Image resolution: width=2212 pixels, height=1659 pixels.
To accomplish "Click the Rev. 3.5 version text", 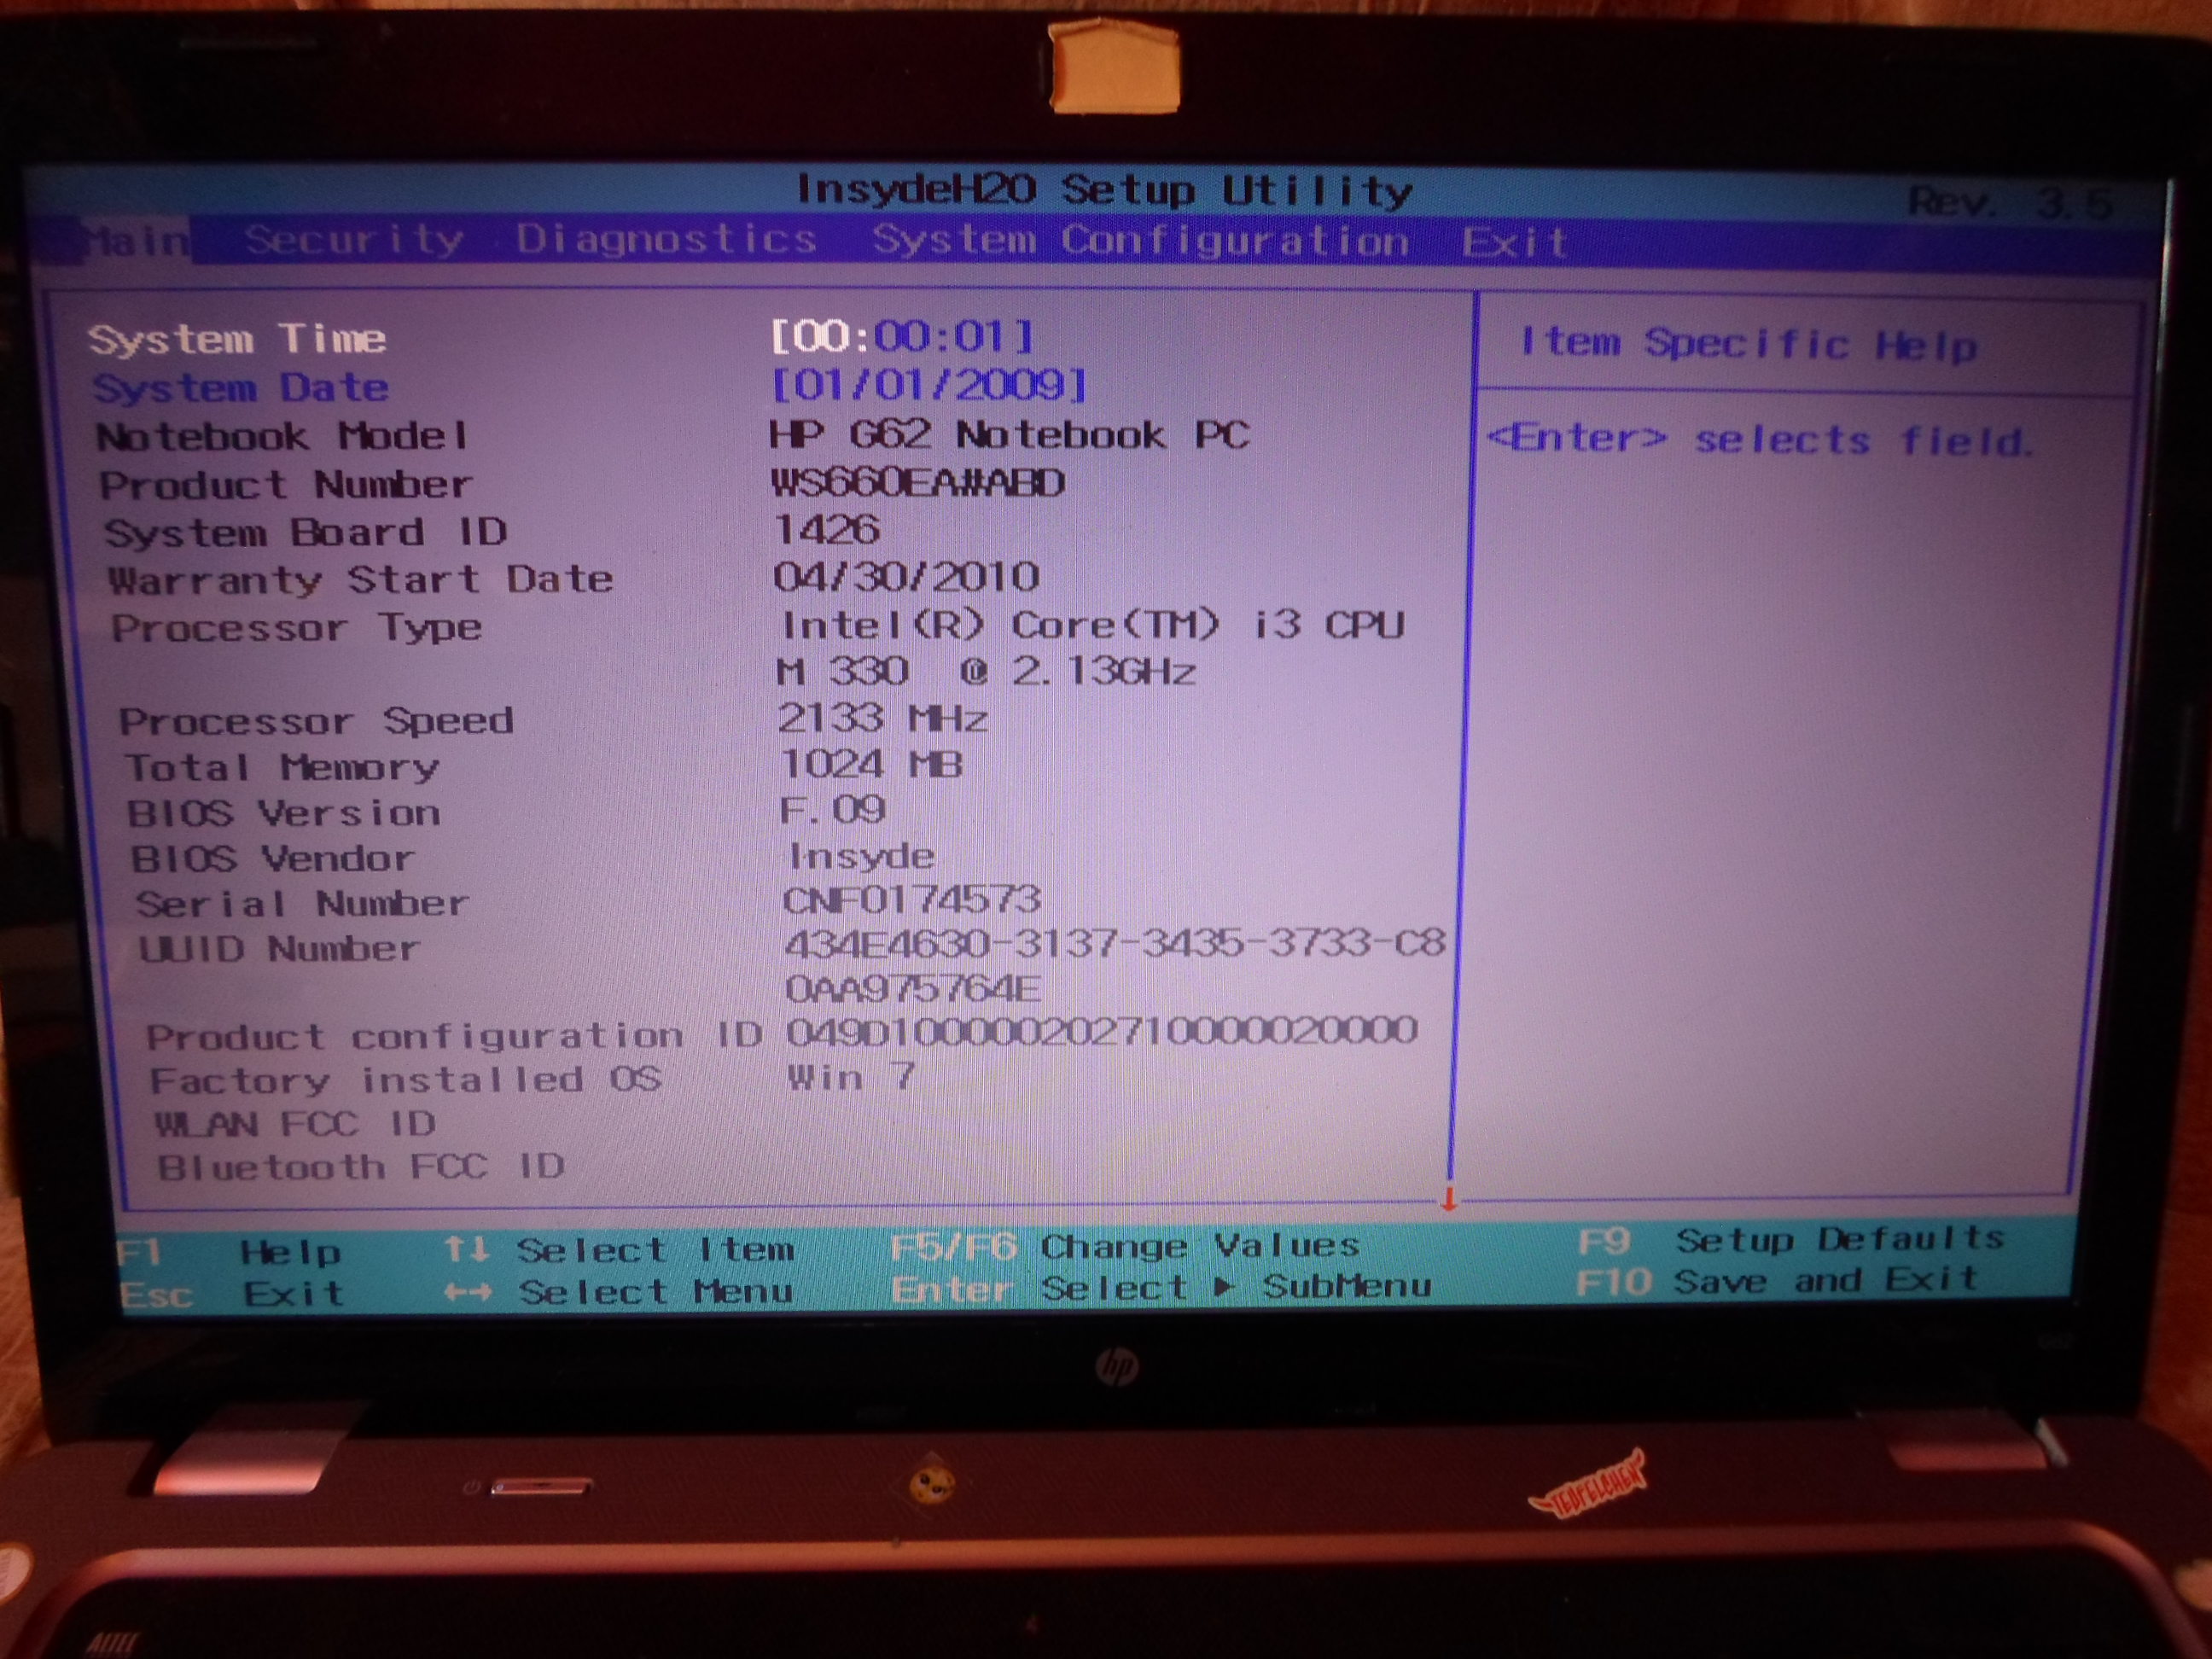I will point(2009,202).
